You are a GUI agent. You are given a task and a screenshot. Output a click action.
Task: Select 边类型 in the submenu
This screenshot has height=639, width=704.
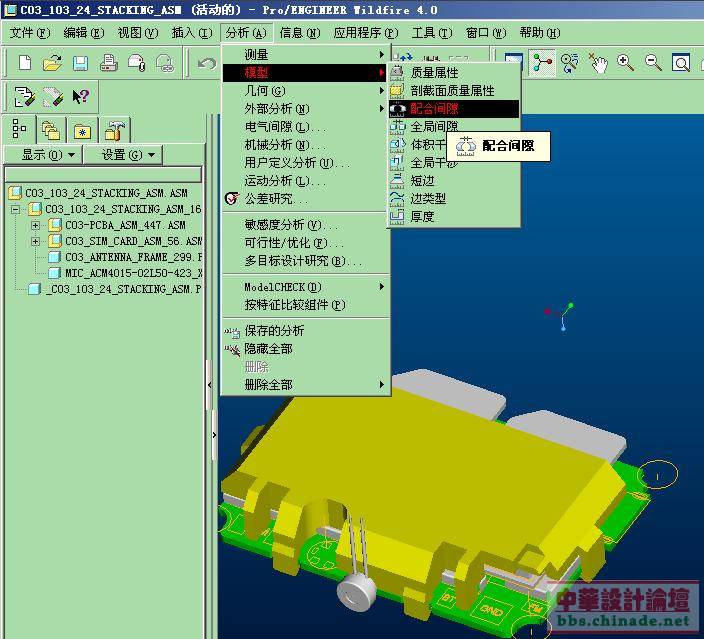coord(454,198)
